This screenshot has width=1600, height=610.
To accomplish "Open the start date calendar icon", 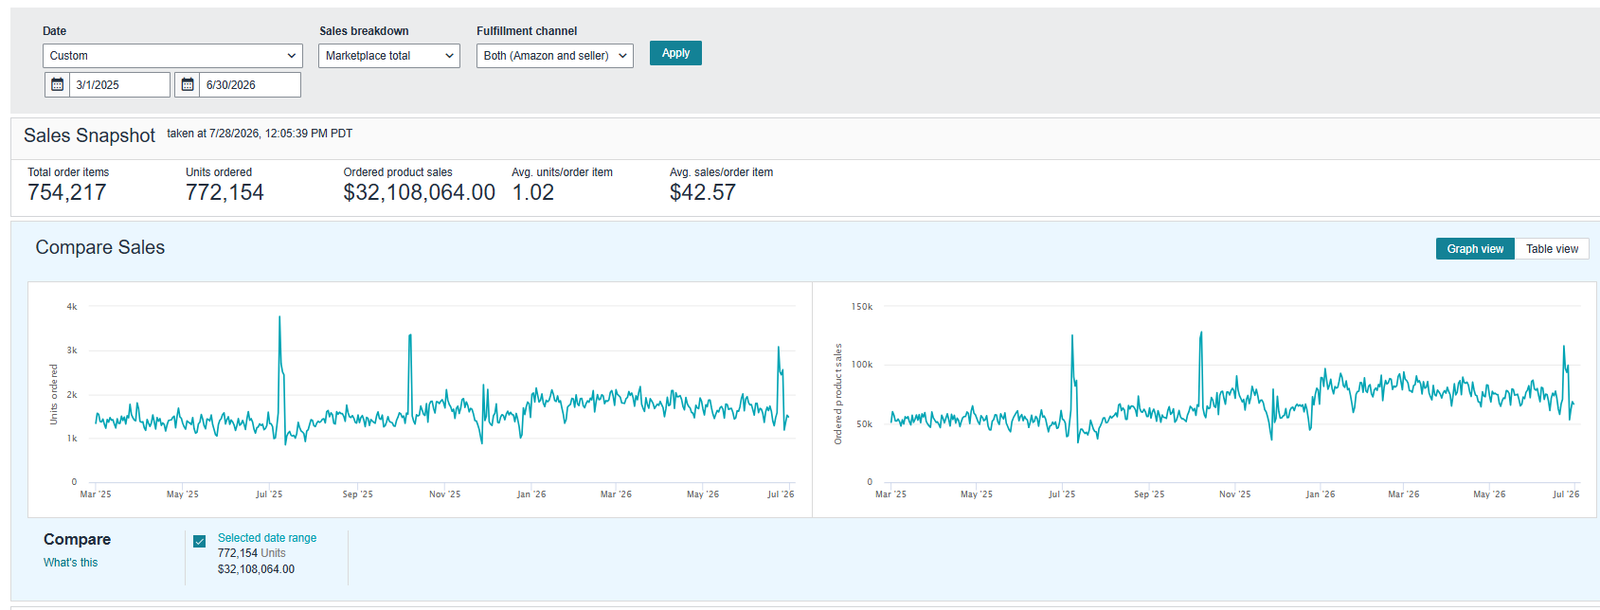I will tap(57, 85).
